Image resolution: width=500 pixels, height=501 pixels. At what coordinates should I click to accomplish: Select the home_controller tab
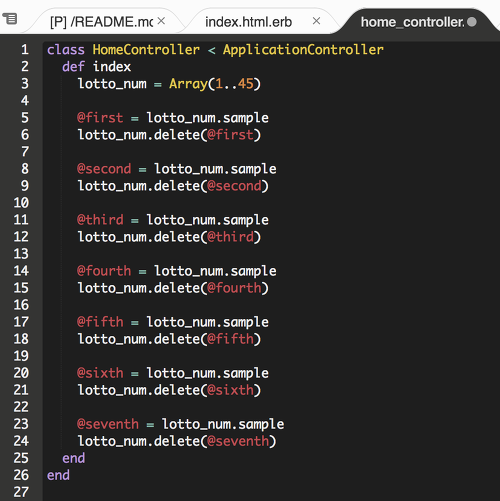coord(412,22)
